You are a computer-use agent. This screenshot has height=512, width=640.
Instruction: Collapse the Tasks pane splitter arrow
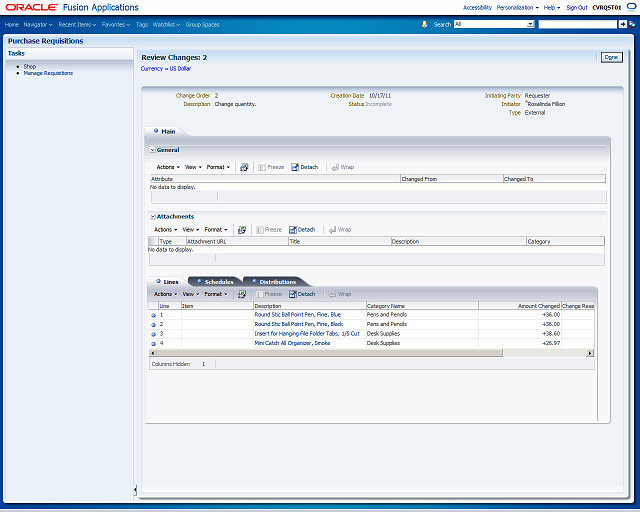(x=135, y=489)
